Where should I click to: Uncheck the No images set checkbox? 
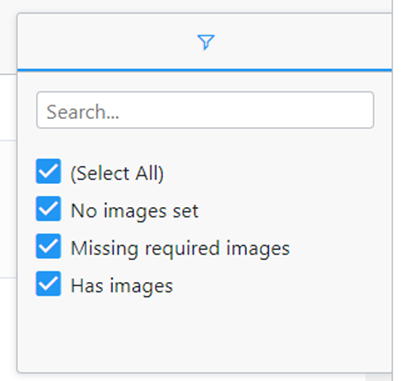click(x=49, y=209)
